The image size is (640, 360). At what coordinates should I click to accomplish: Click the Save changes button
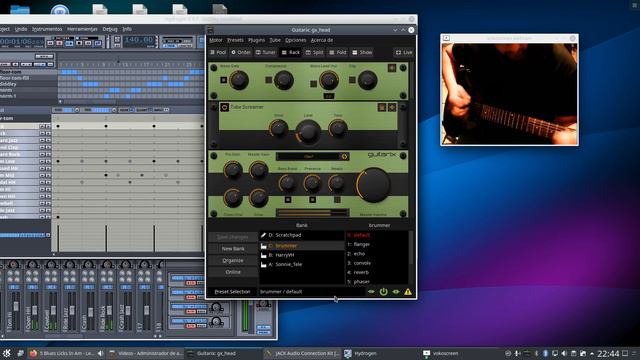tap(233, 237)
